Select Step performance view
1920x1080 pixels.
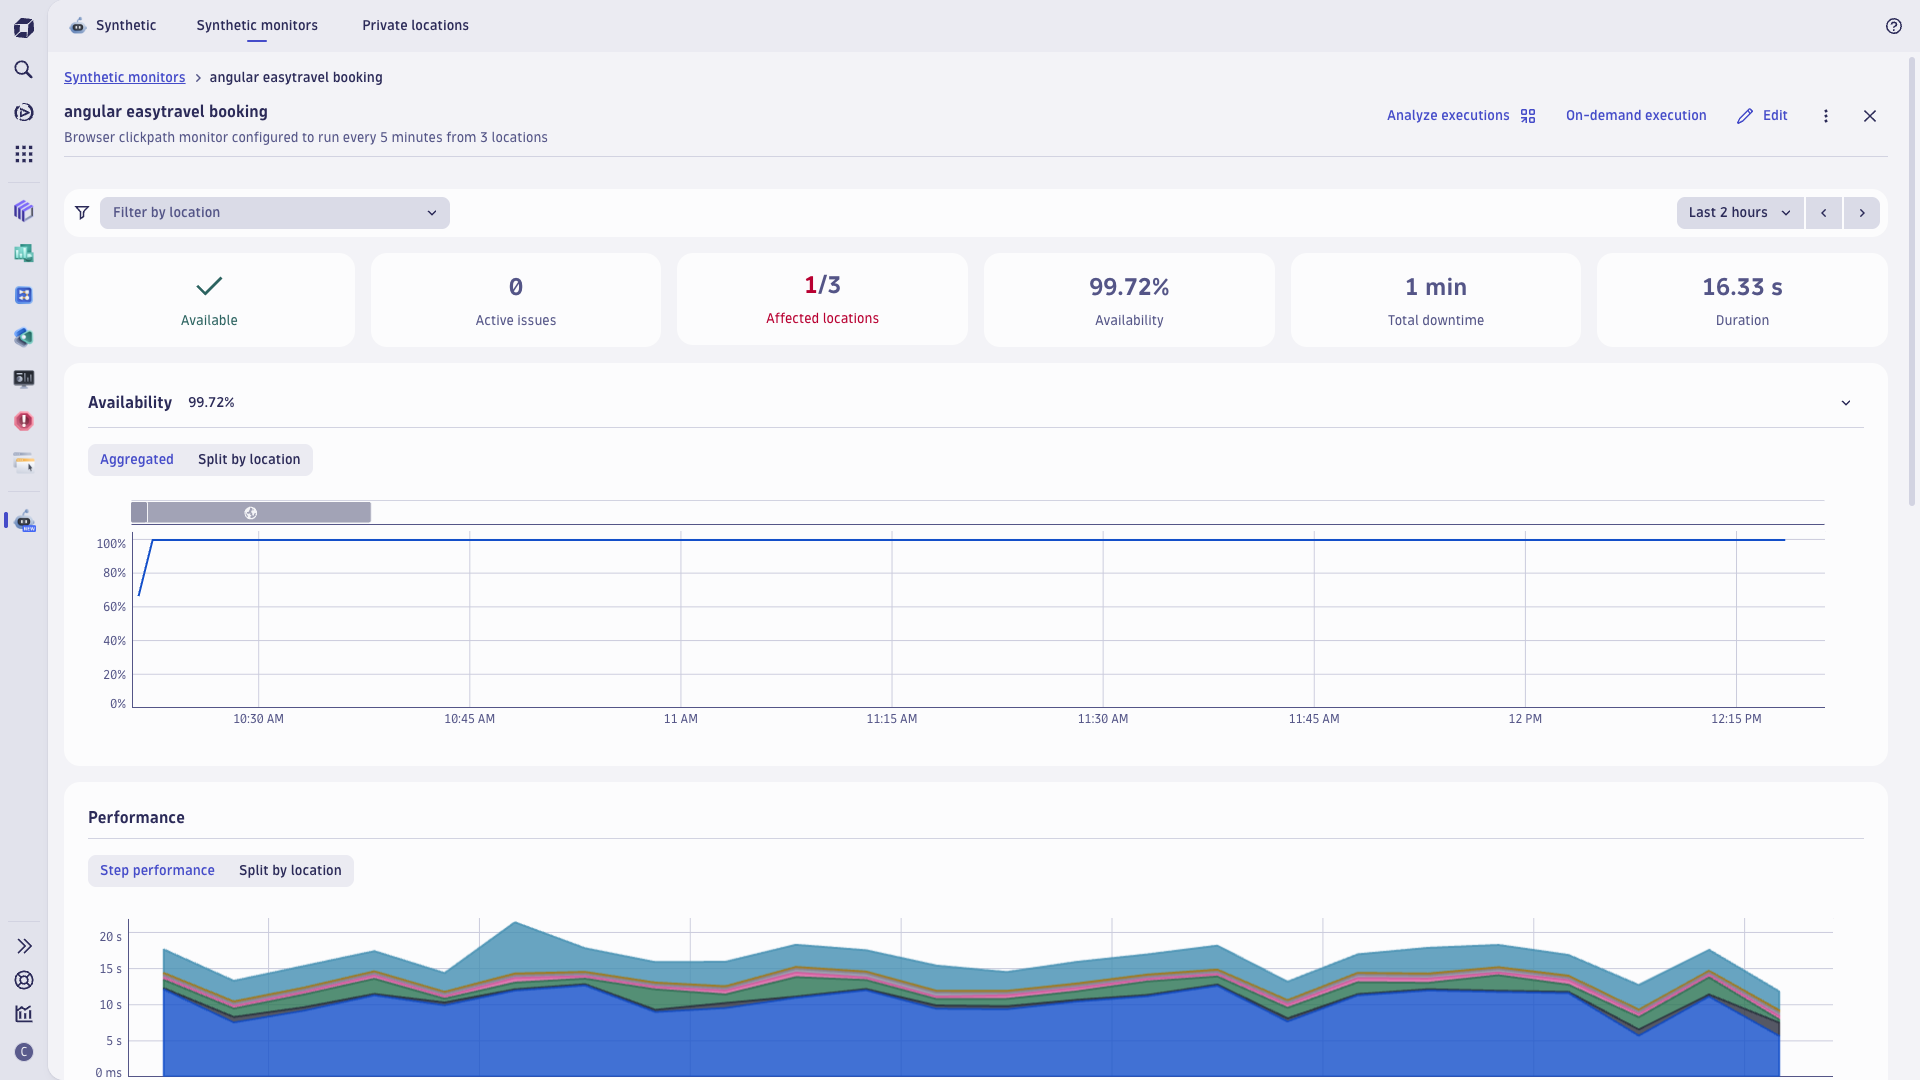[157, 871]
